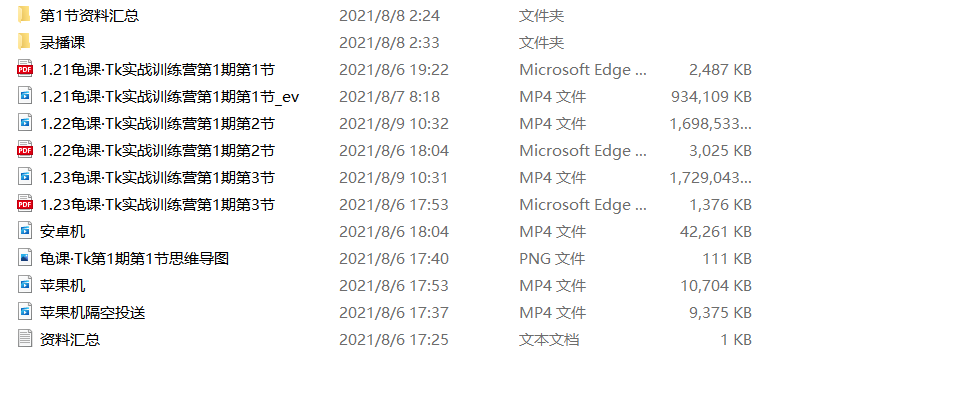Image resolution: width=971 pixels, height=418 pixels.
Task: Select the 龟课·Tk第1期第1节思维导图 file name
Action: pyautogui.click(x=135, y=258)
